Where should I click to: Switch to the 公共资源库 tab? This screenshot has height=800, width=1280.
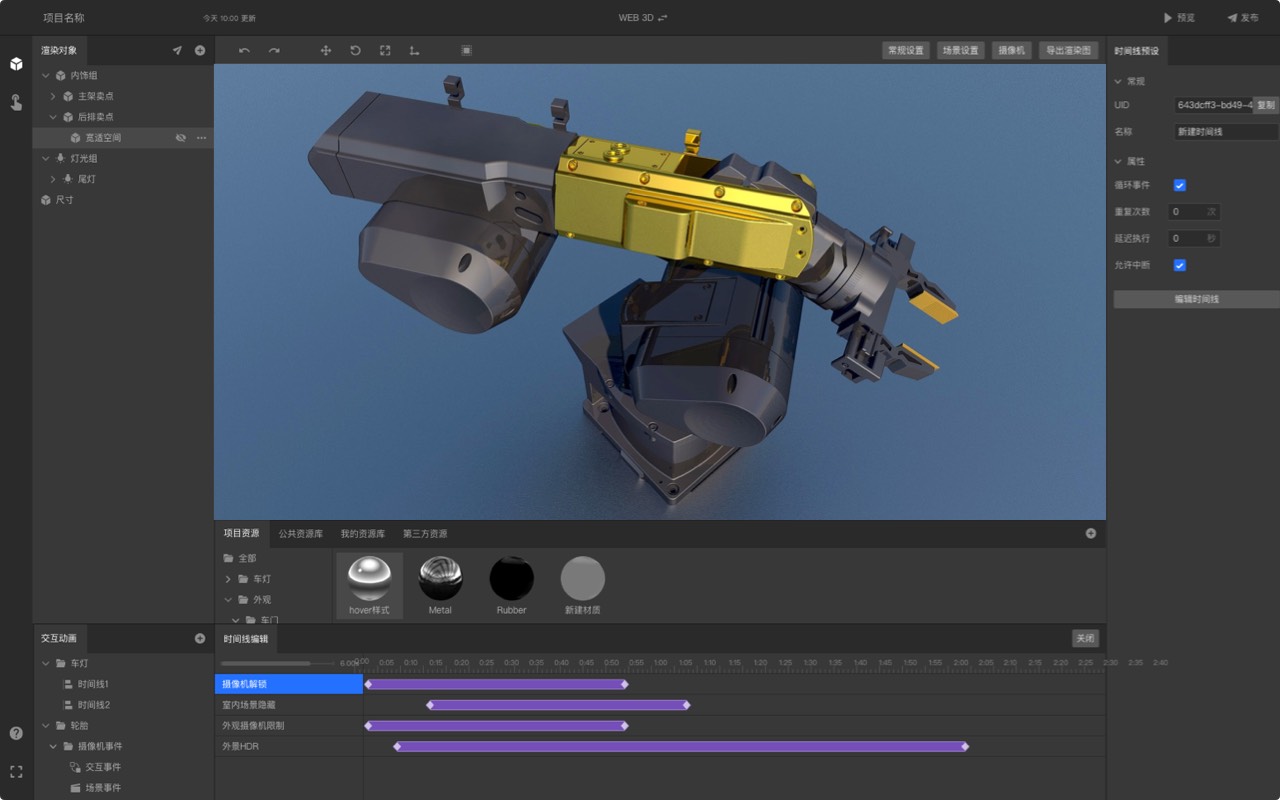[x=300, y=533]
